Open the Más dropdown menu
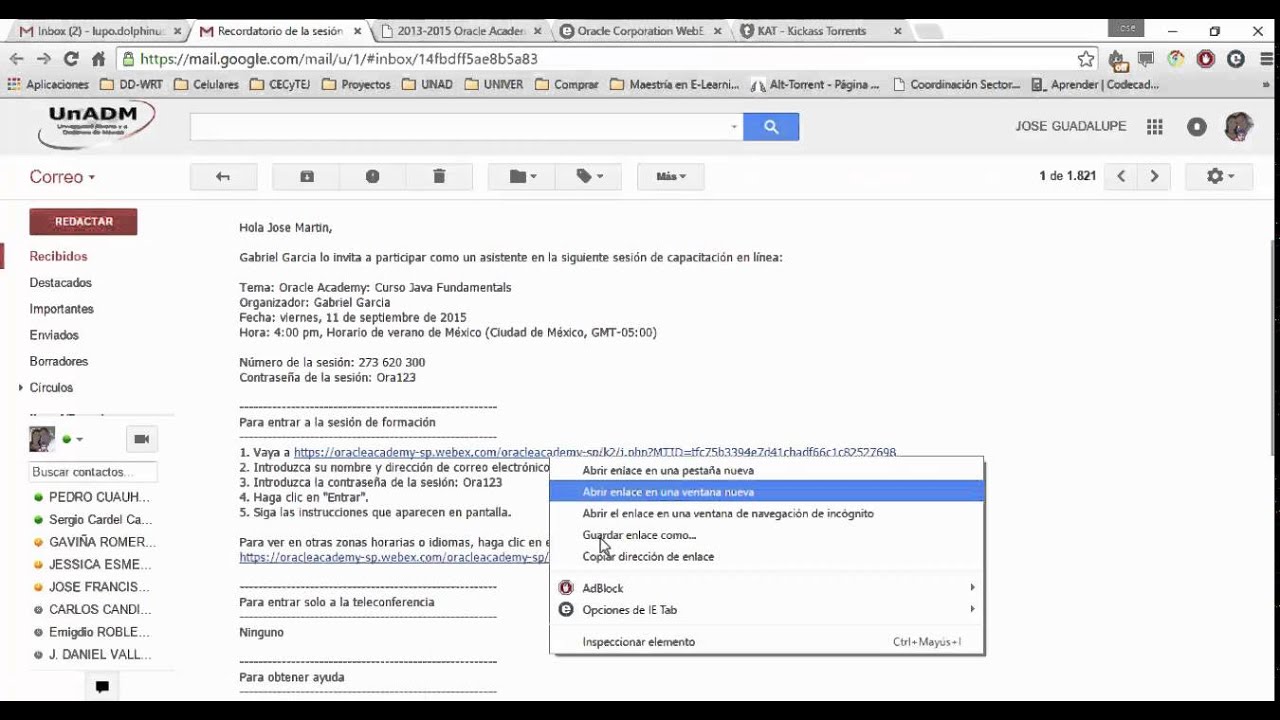Screen dimensions: 1280x720 [671, 176]
